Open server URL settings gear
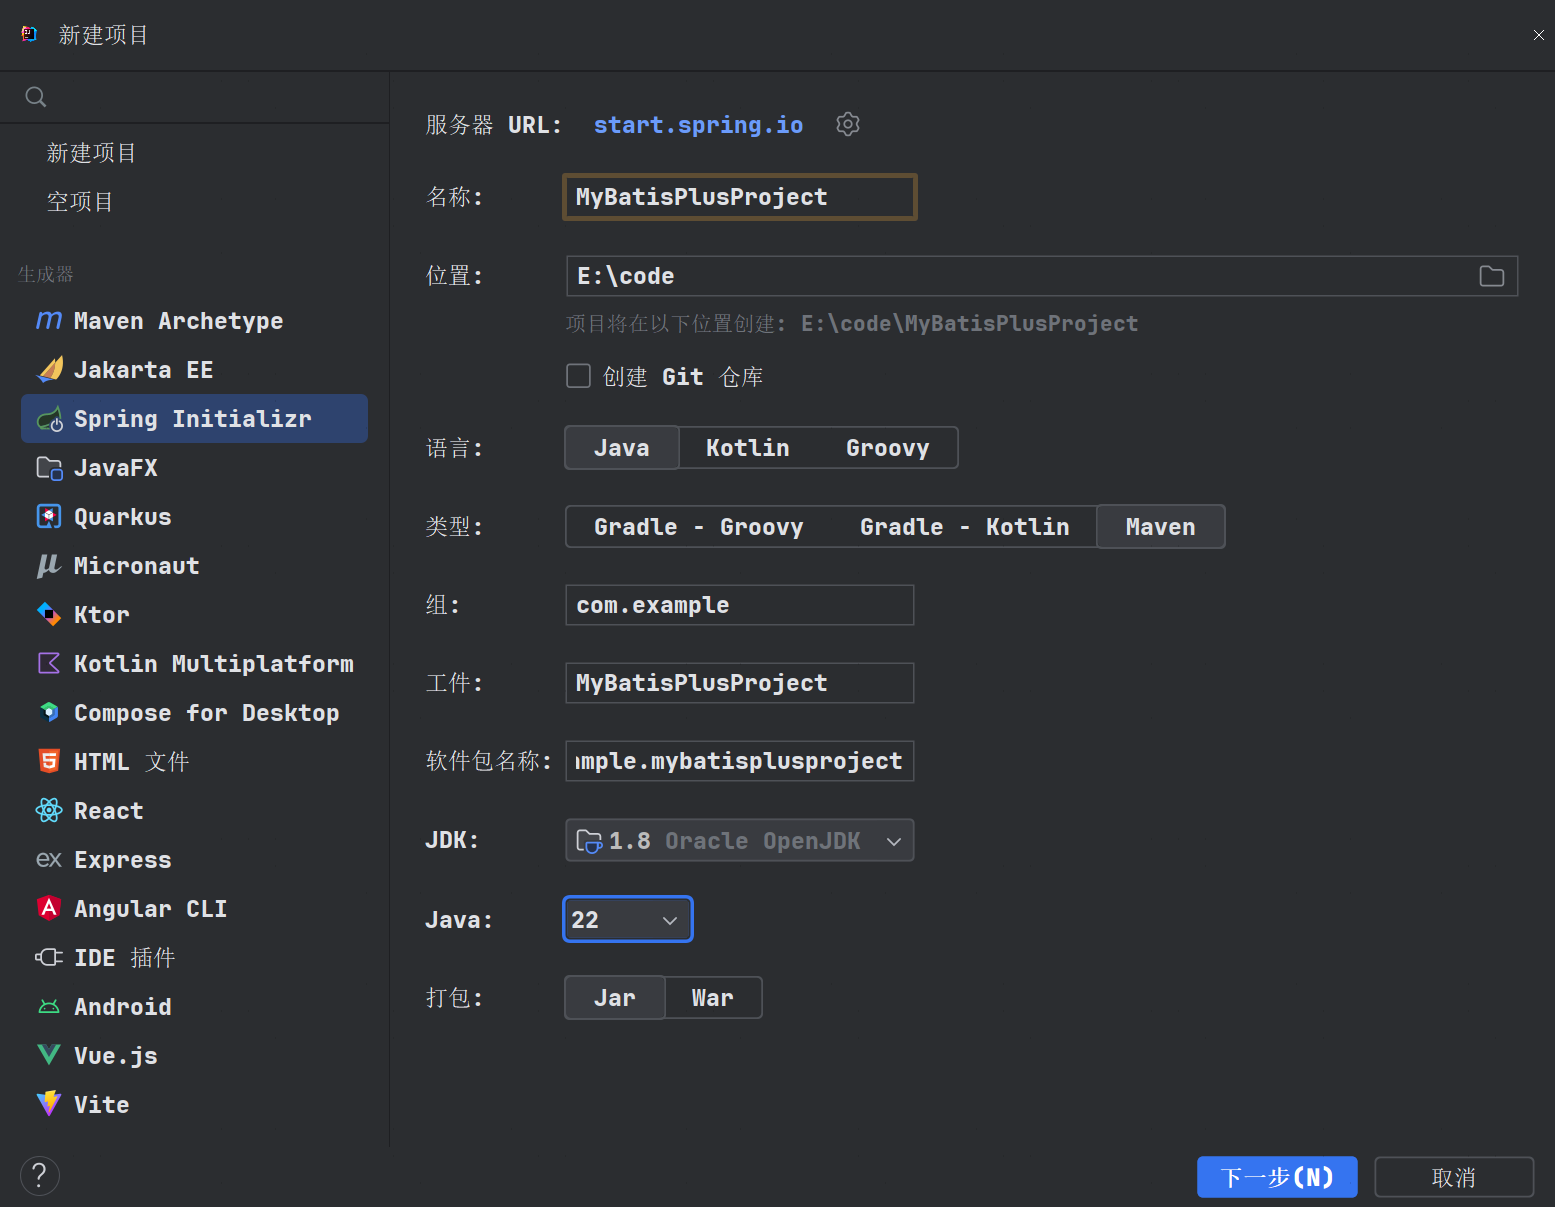This screenshot has height=1207, width=1555. point(848,124)
